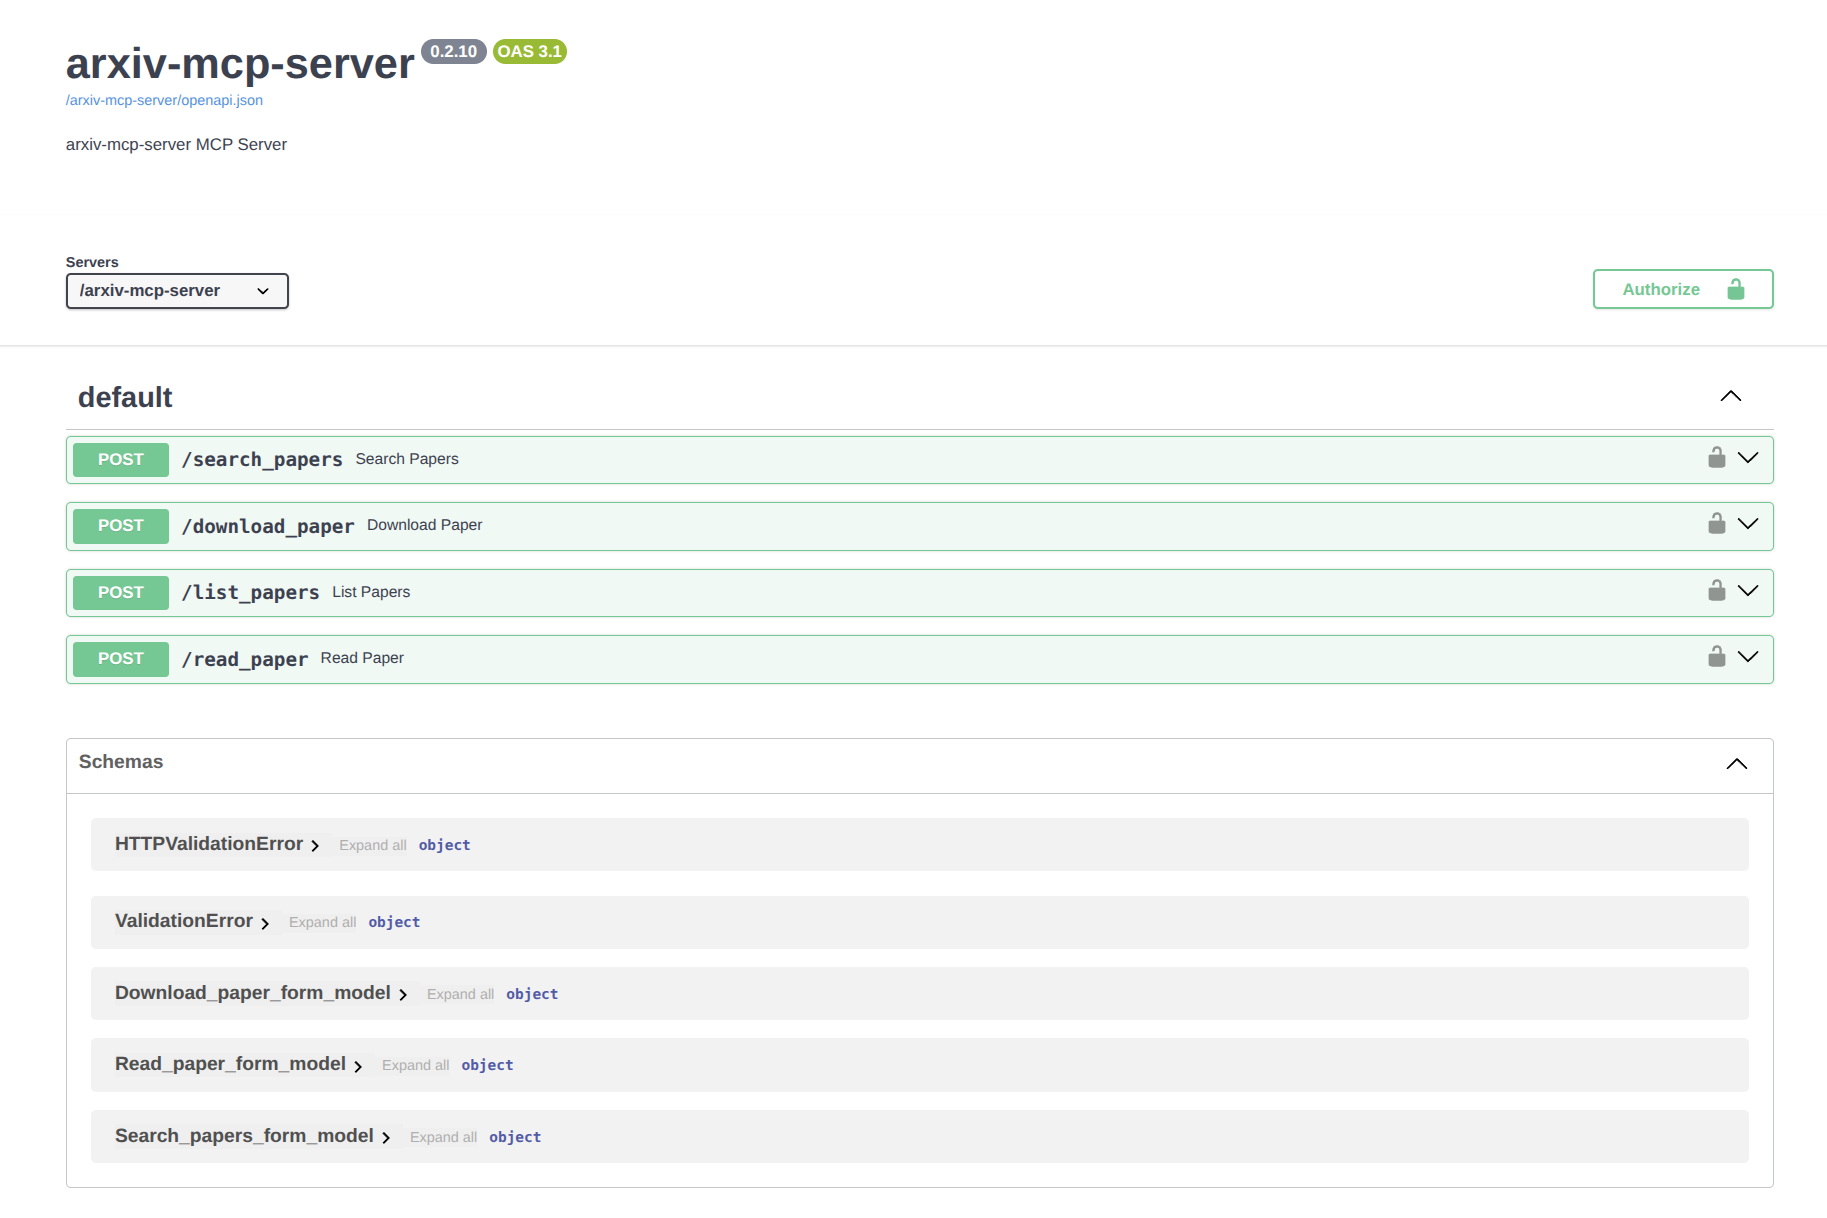
Task: Click the POST badge for /search_papers
Action: click(x=121, y=459)
